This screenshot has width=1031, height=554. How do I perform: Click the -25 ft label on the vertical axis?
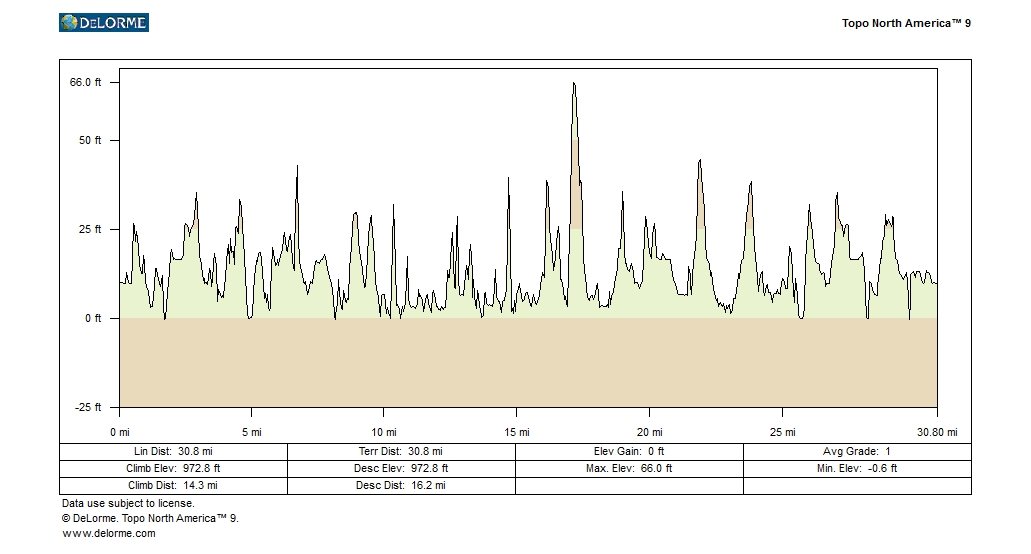(88, 407)
